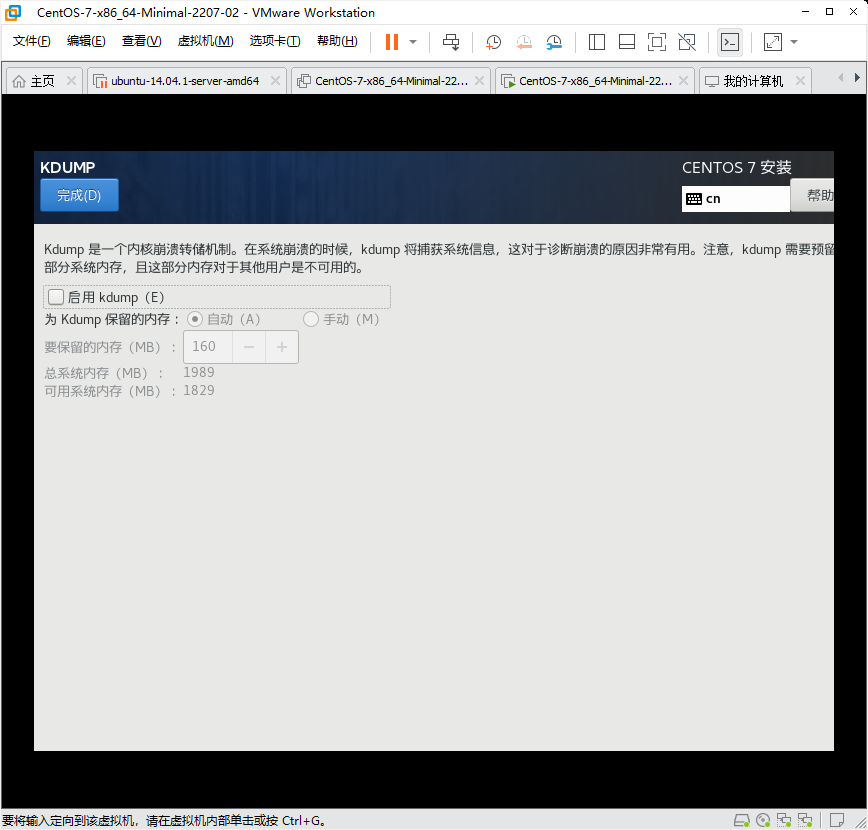Decrease reserved memory with minus button
The height and width of the screenshot is (830, 868).
click(249, 347)
